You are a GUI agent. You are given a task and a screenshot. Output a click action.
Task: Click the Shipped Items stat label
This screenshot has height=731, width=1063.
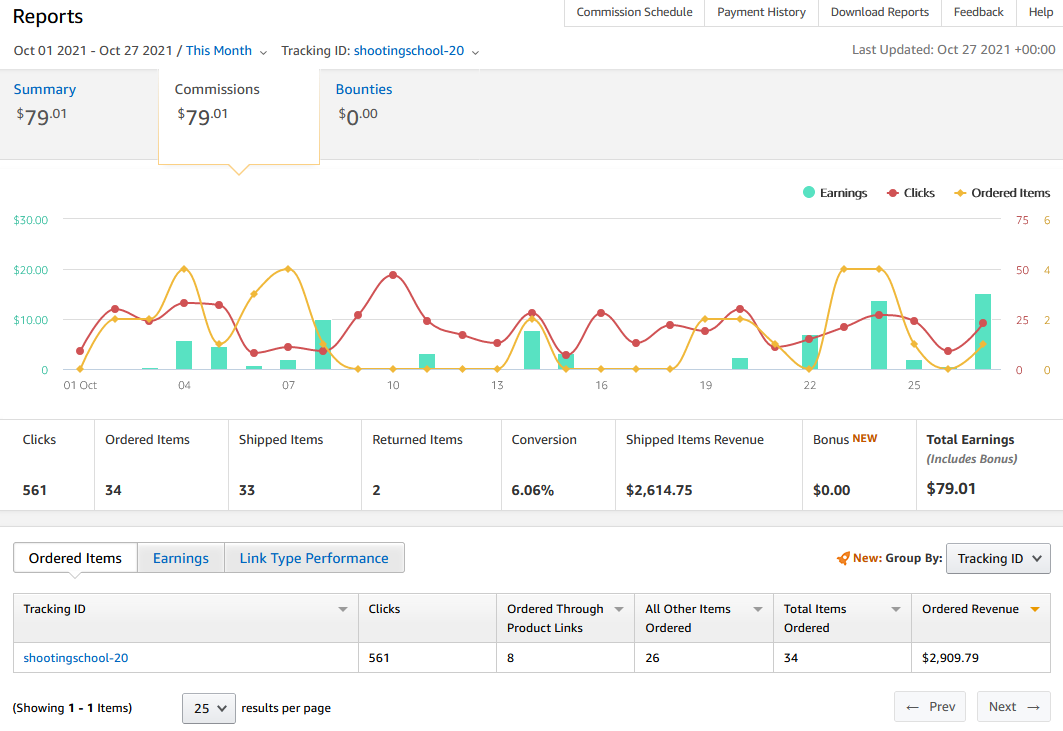tap(281, 439)
